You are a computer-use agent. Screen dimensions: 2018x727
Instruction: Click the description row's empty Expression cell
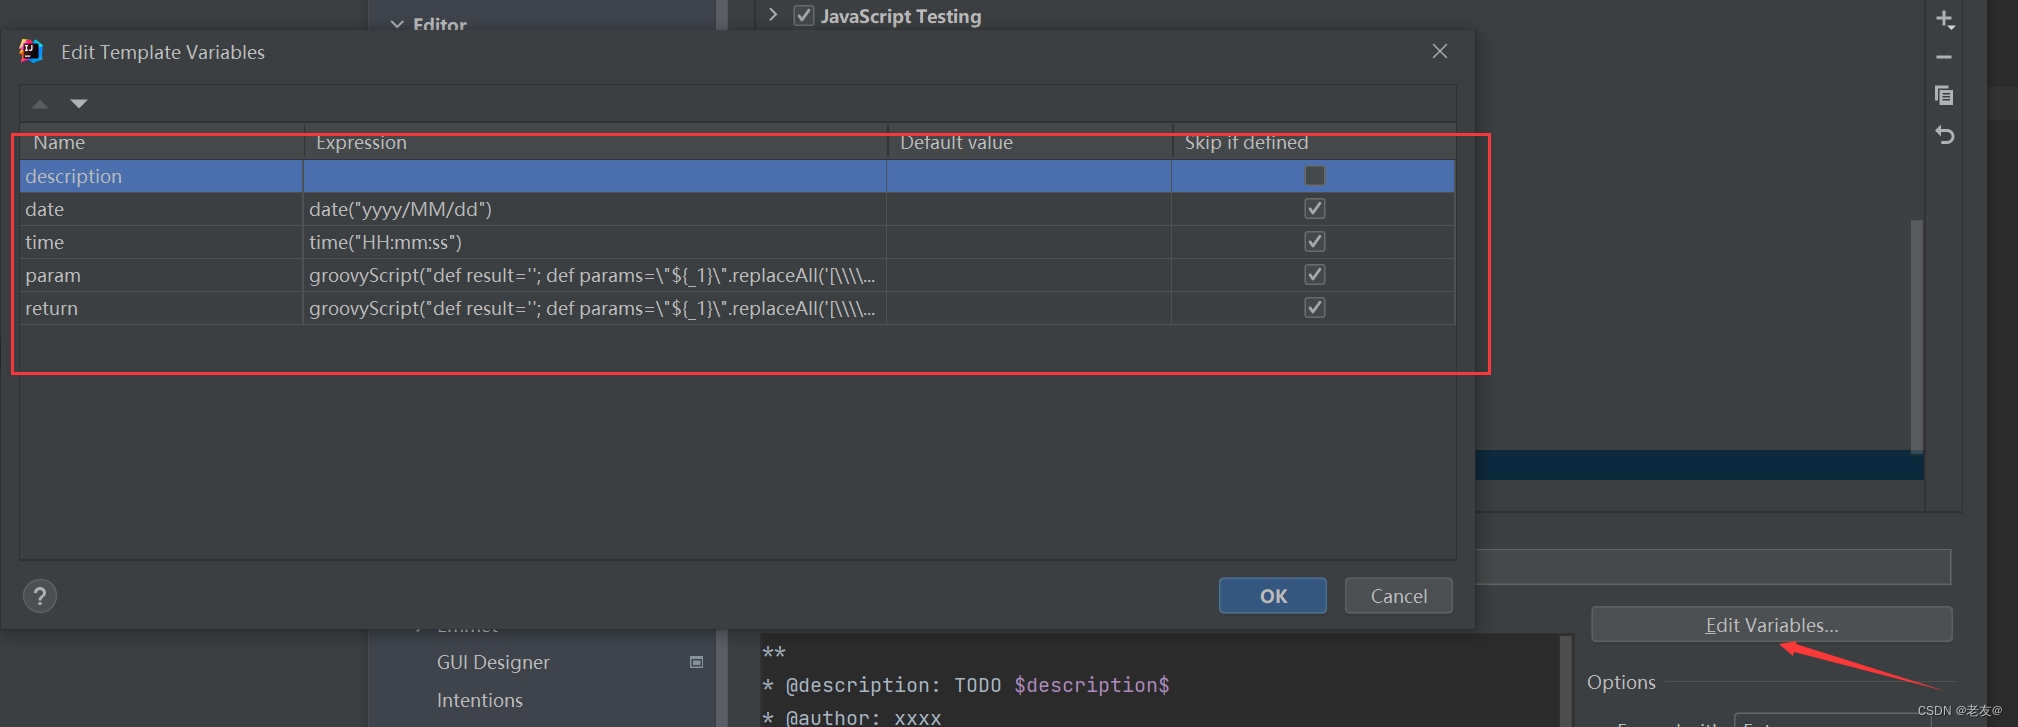tap(595, 176)
